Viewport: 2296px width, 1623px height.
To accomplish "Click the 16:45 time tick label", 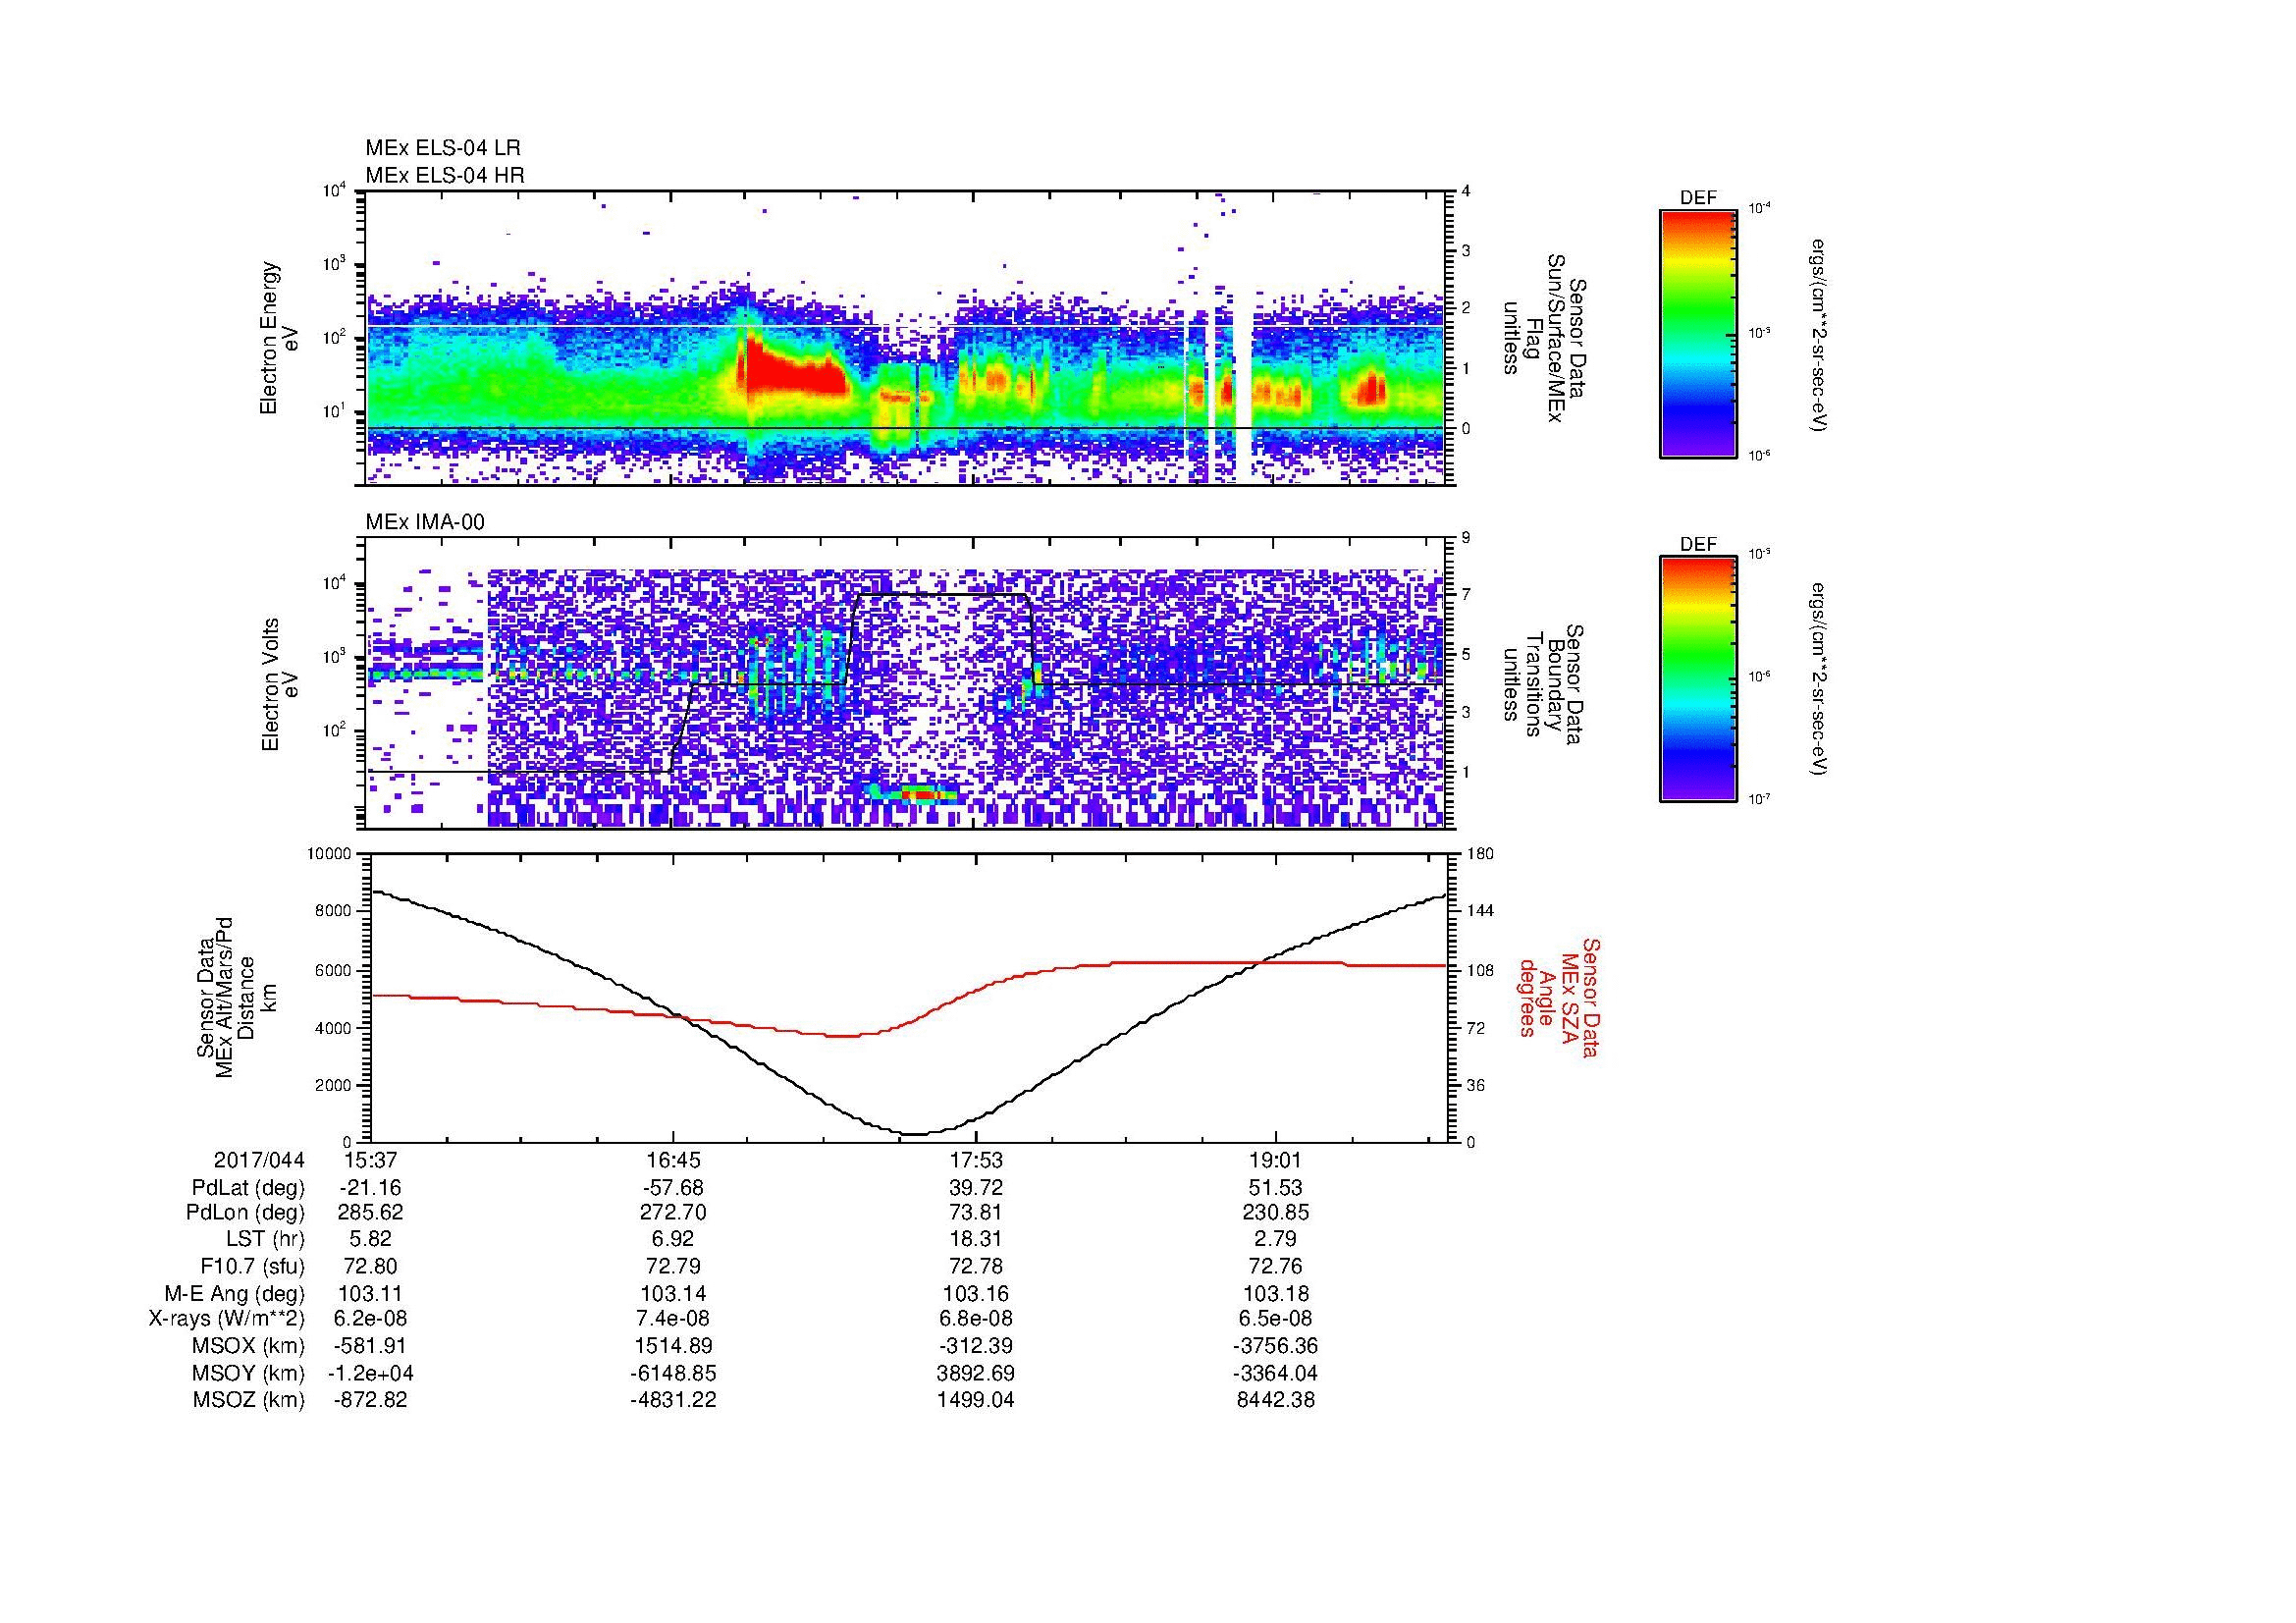I will click(x=673, y=1160).
